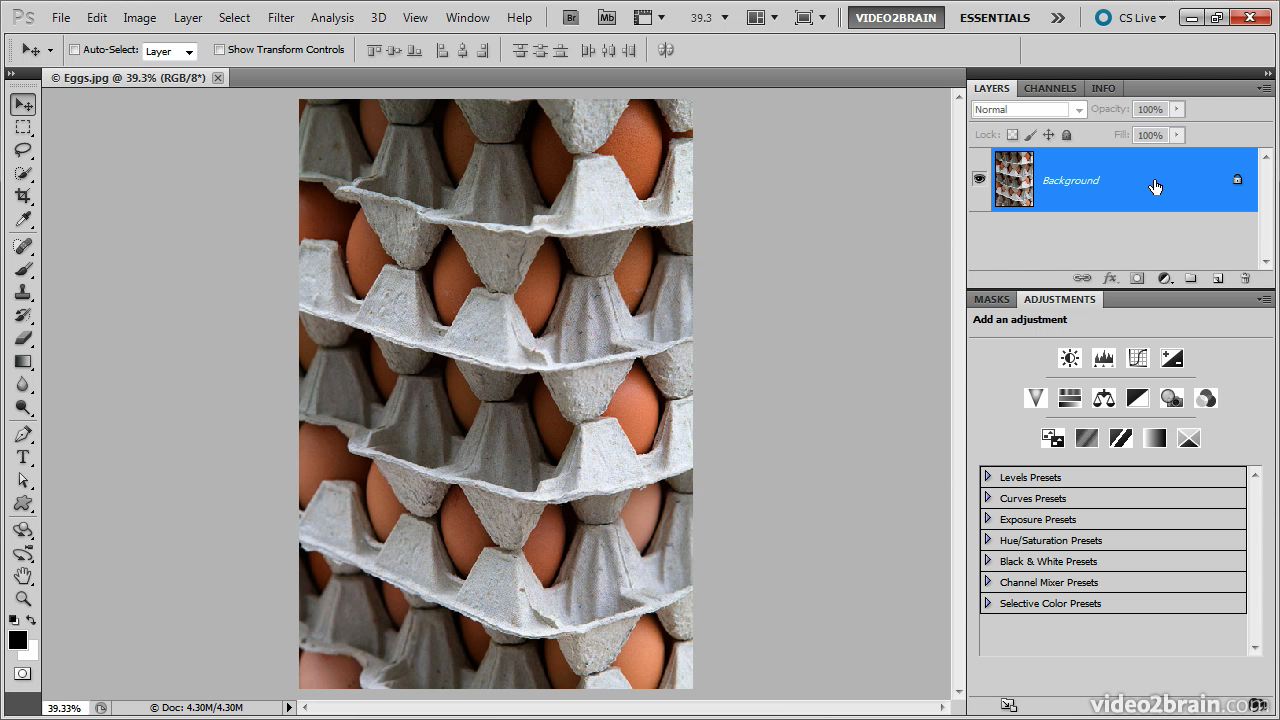This screenshot has width=1280, height=720.
Task: Select the Crop tool
Action: click(23, 196)
